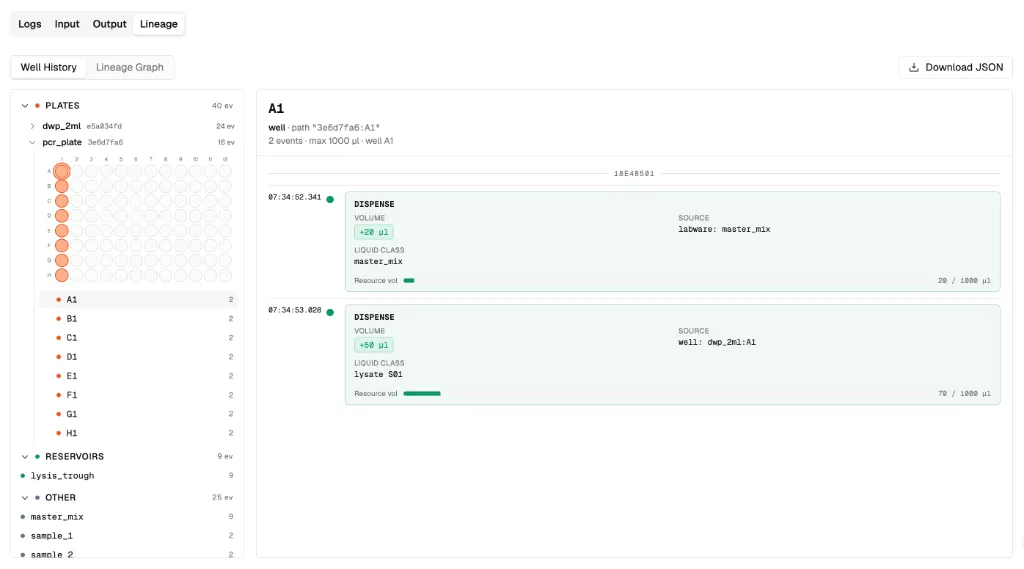Collapse the RESERVOIRS section

coord(25,457)
